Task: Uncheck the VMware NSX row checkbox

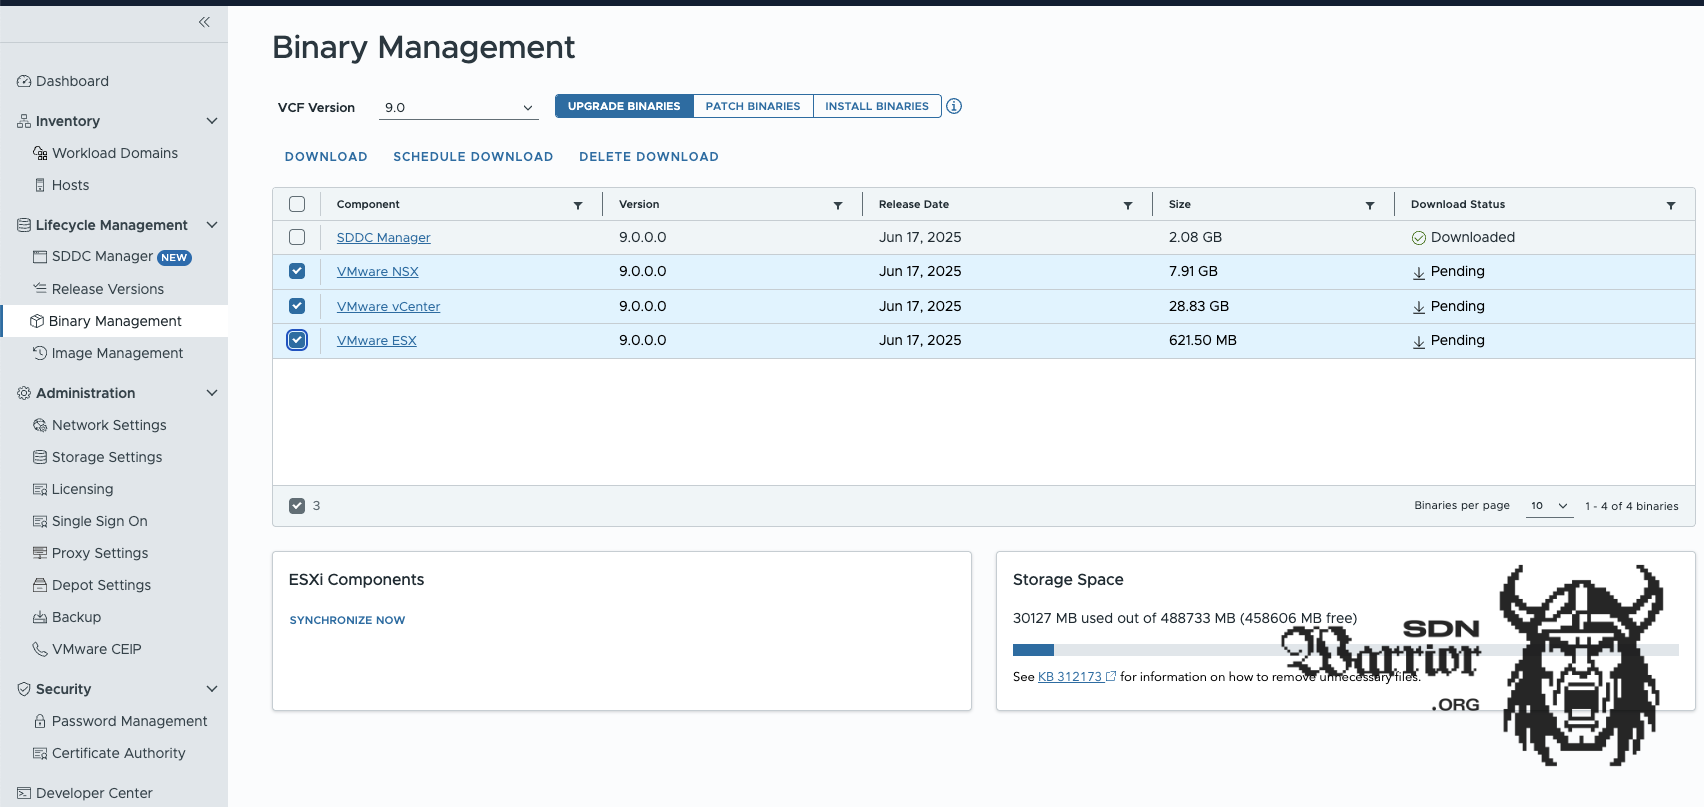Action: pyautogui.click(x=297, y=271)
